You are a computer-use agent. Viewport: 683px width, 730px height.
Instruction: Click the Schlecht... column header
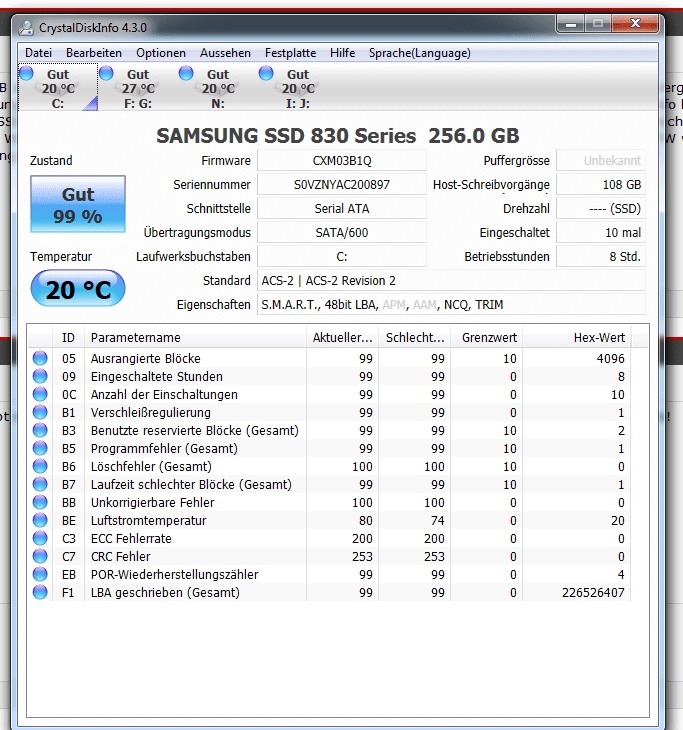click(x=414, y=338)
